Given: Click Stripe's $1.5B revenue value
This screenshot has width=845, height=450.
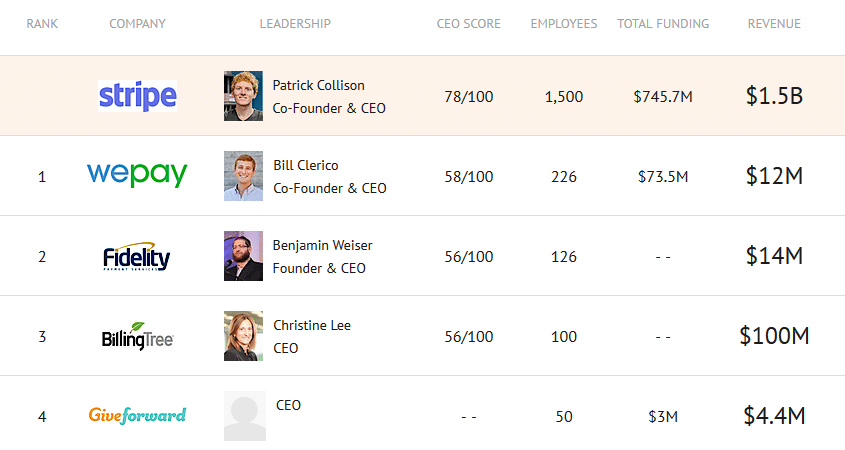Looking at the screenshot, I should (x=774, y=96).
